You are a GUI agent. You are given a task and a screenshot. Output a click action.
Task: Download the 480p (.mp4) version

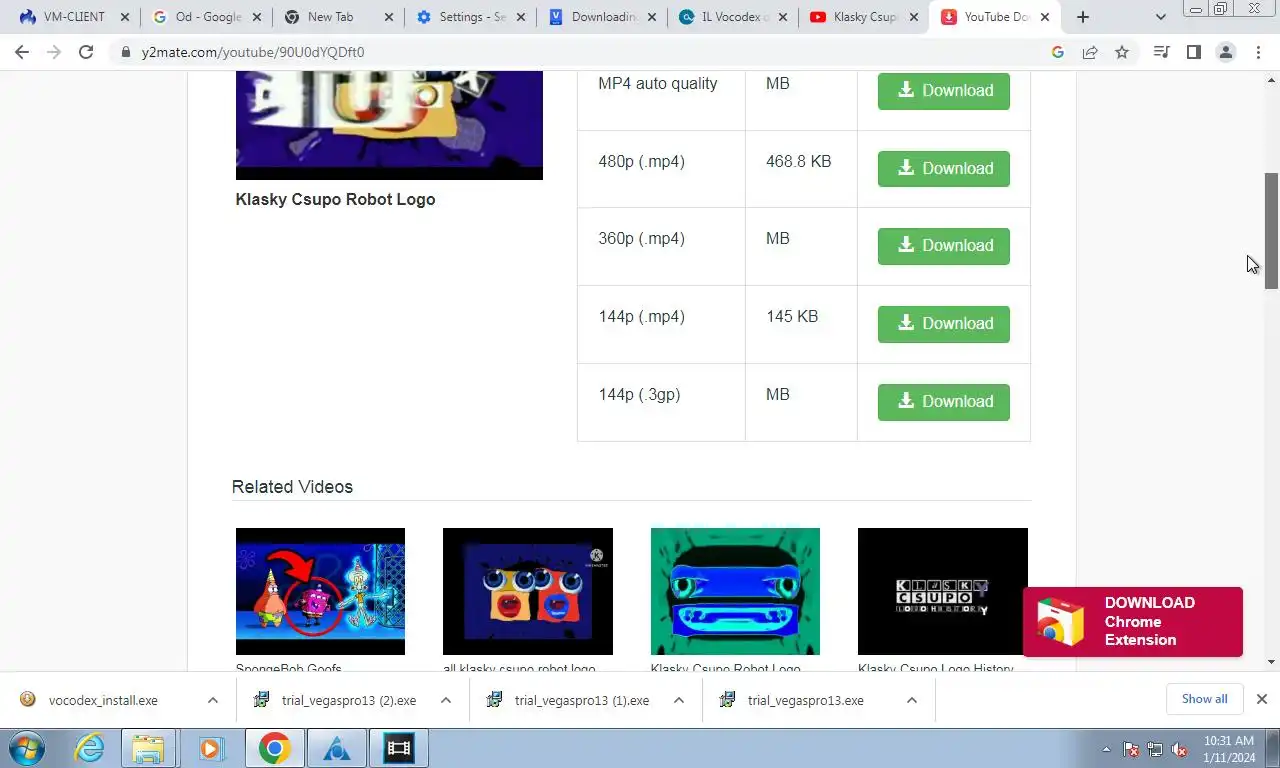944,168
